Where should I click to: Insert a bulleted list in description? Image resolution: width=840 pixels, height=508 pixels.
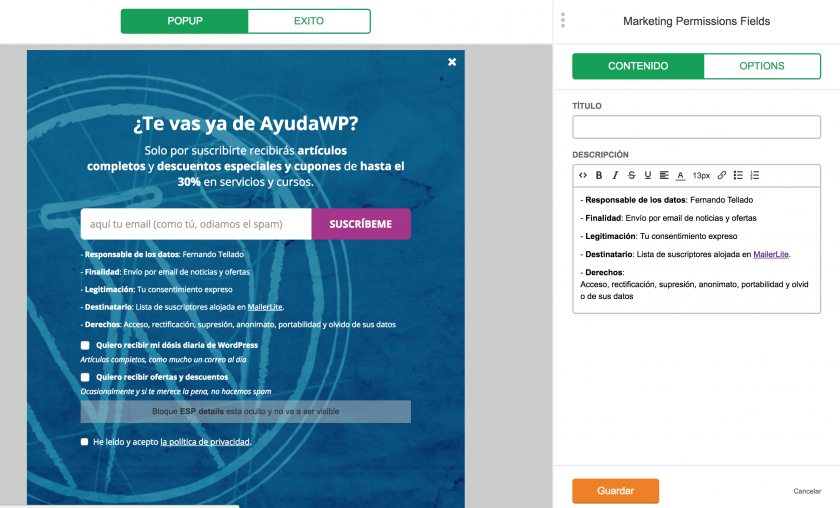(738, 175)
